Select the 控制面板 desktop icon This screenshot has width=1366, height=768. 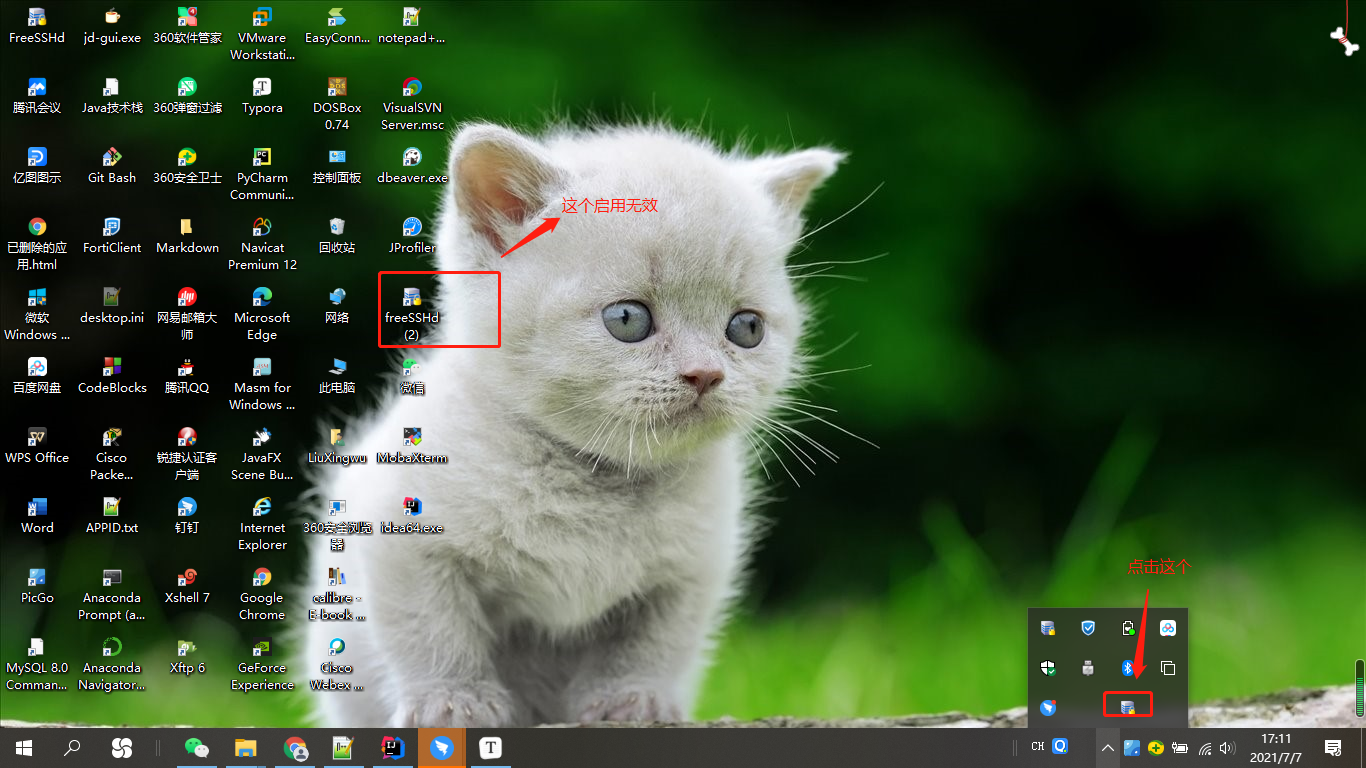click(337, 166)
